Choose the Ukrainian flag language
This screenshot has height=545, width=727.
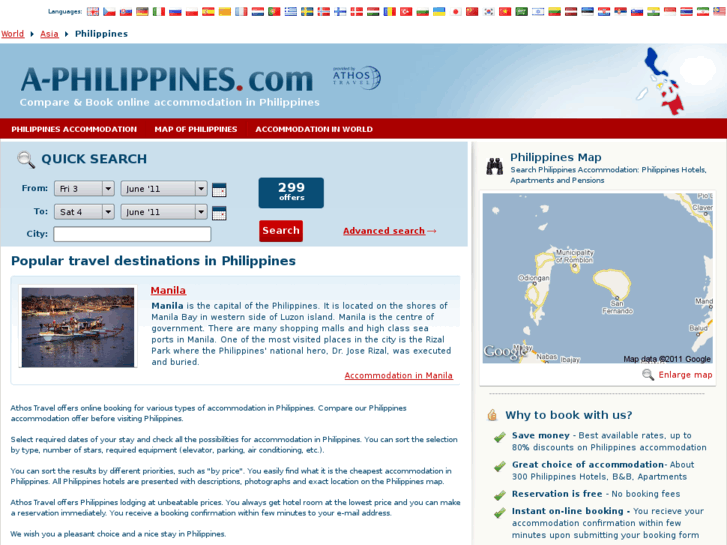tap(439, 12)
